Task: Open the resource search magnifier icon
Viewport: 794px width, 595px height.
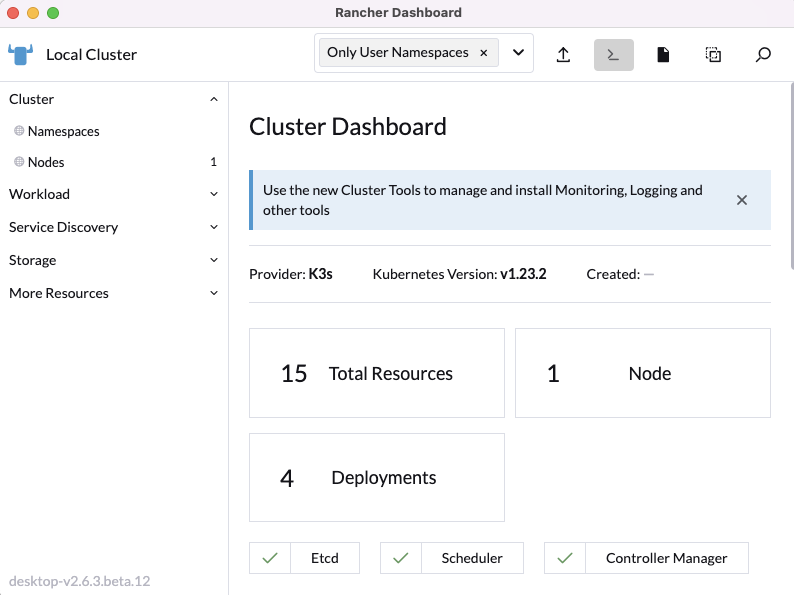Action: pos(763,55)
